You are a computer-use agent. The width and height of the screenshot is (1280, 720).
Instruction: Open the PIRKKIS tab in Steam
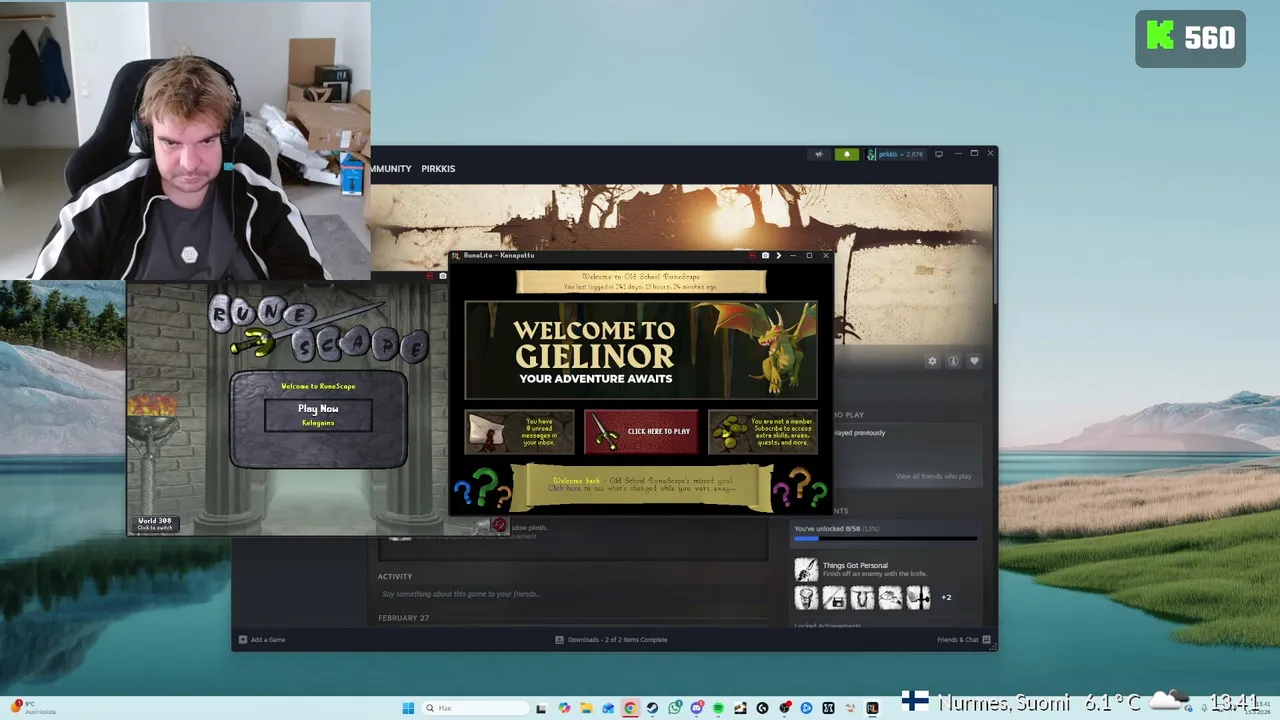(x=438, y=168)
